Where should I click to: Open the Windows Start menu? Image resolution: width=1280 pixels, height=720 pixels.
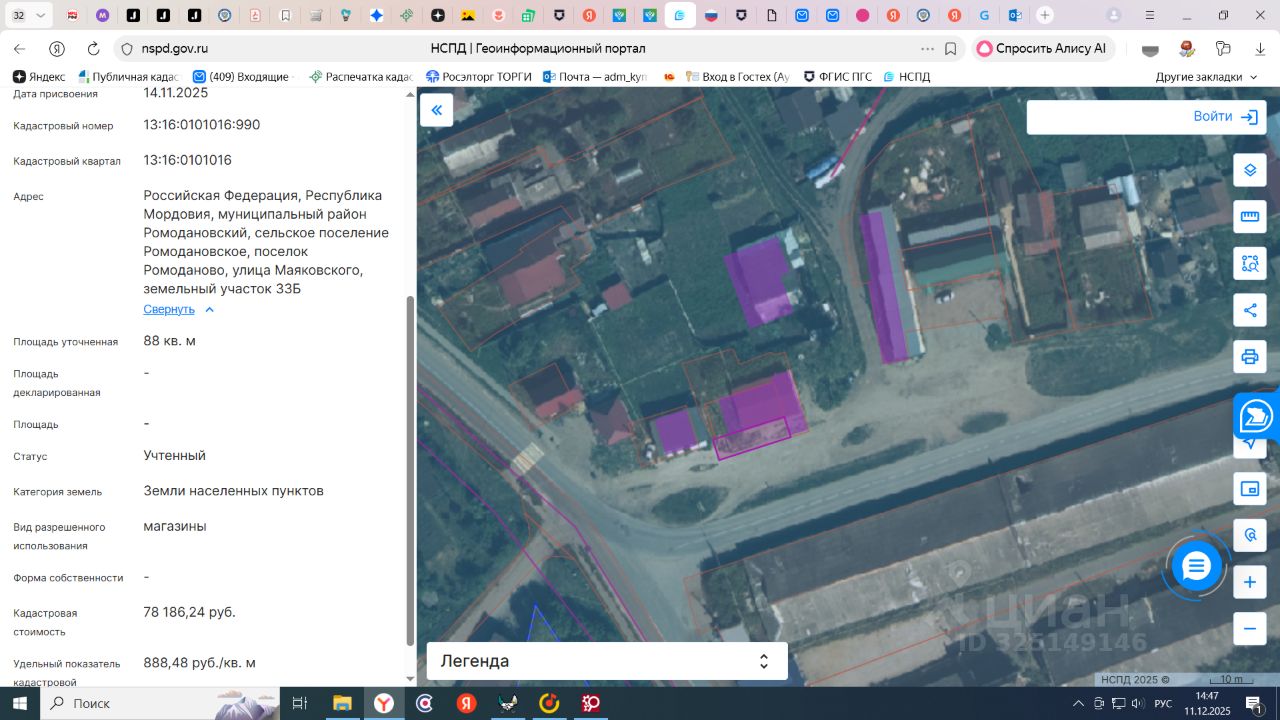[x=20, y=703]
